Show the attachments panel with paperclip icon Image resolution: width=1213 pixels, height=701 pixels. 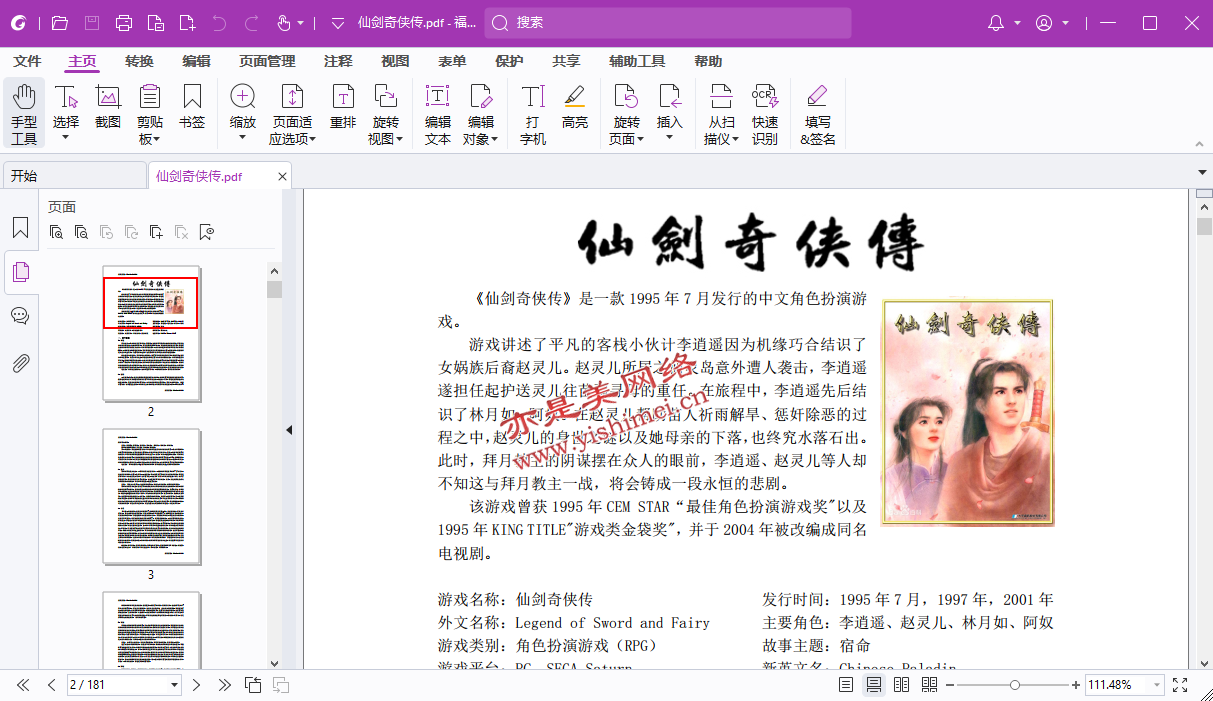pyautogui.click(x=20, y=363)
